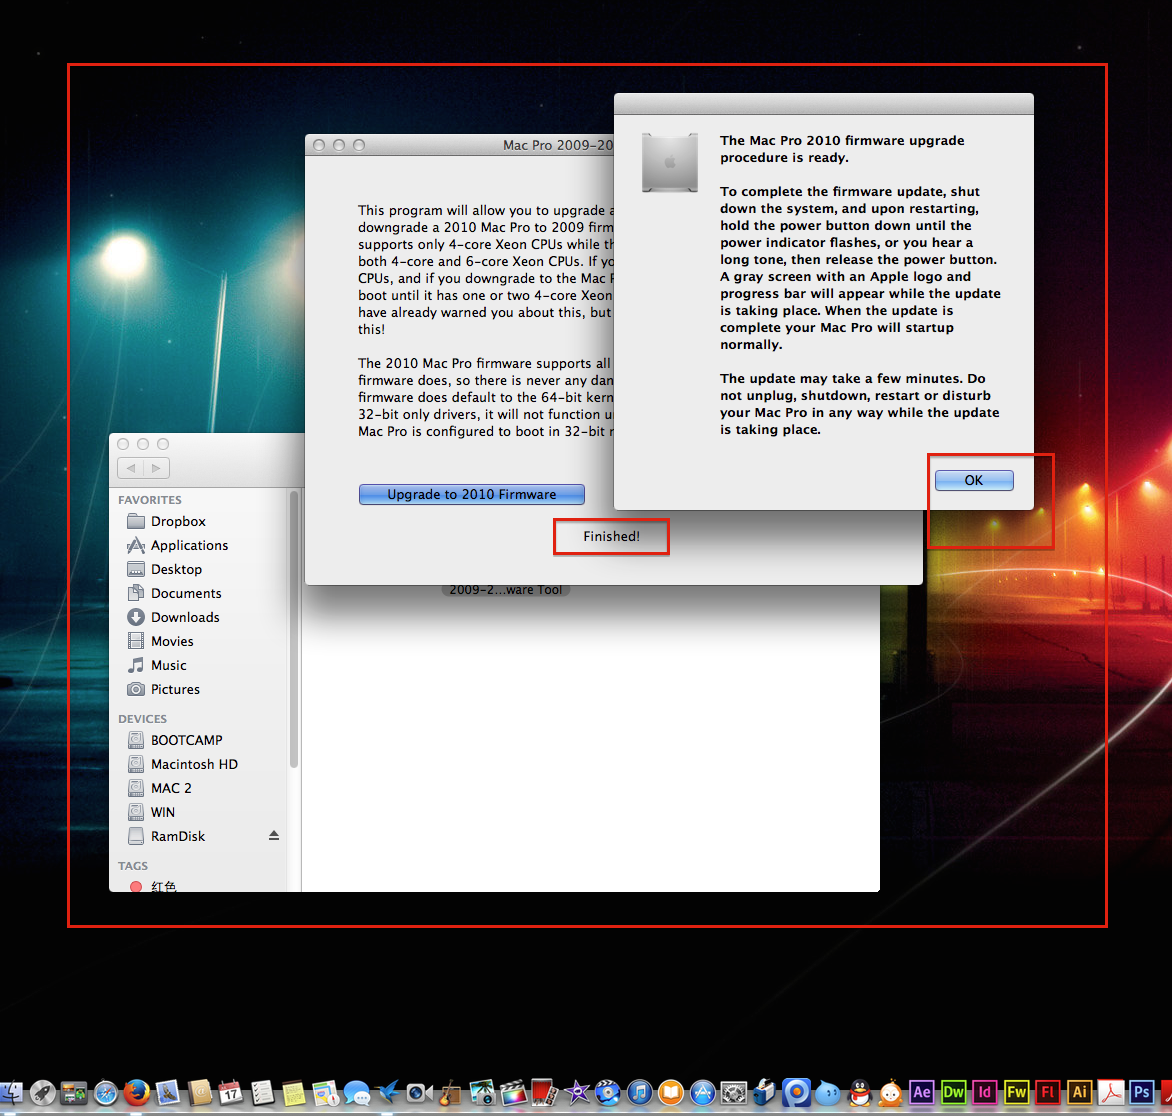Click Upgrade to 2010 Firmware button
This screenshot has width=1172, height=1116.
pyautogui.click(x=472, y=494)
